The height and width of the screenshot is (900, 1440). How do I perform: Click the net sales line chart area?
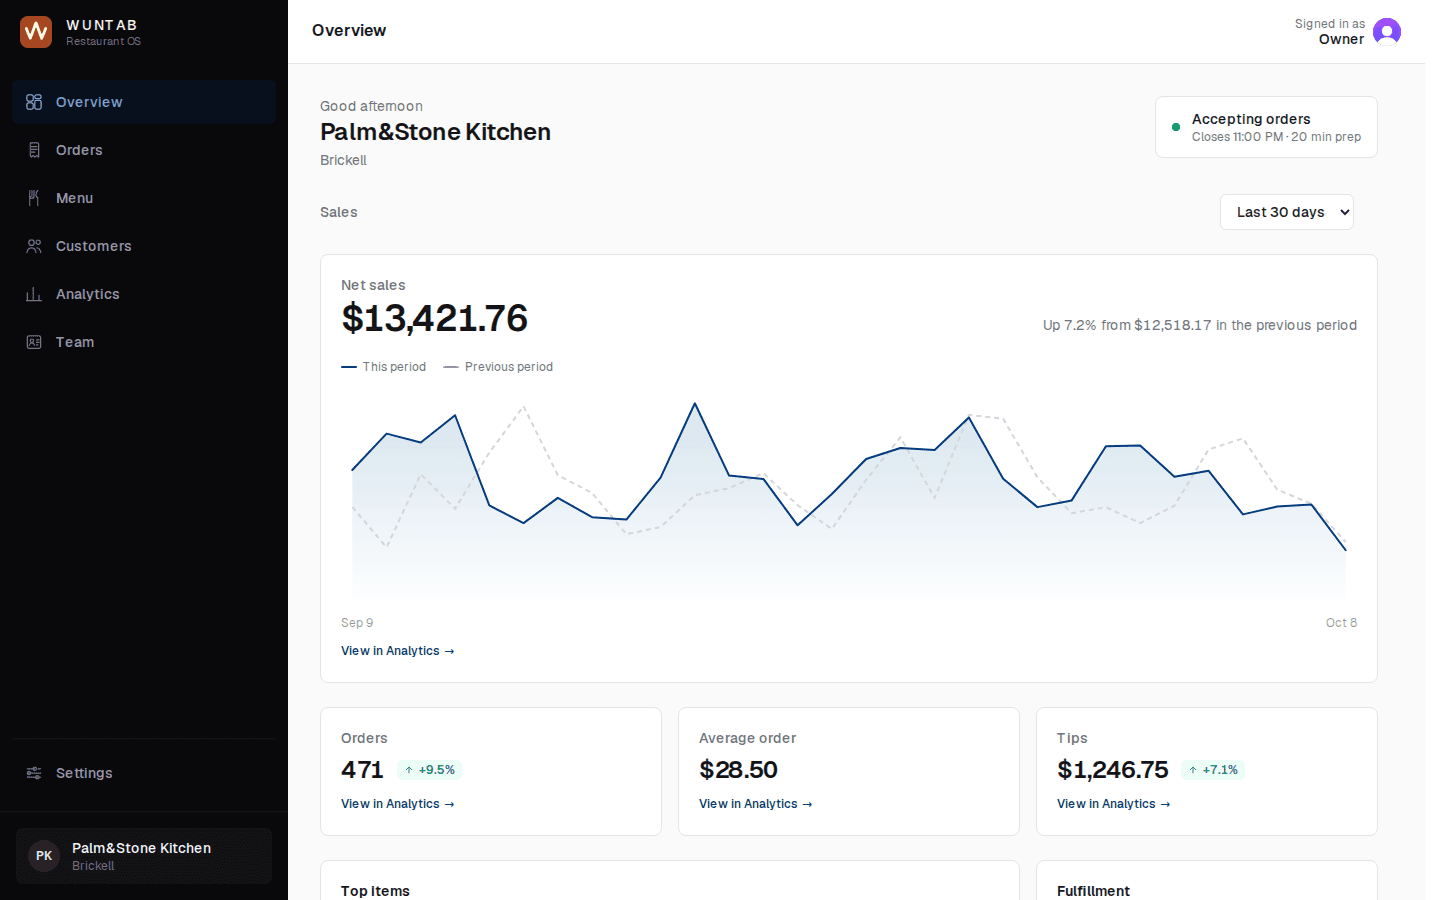[849, 500]
